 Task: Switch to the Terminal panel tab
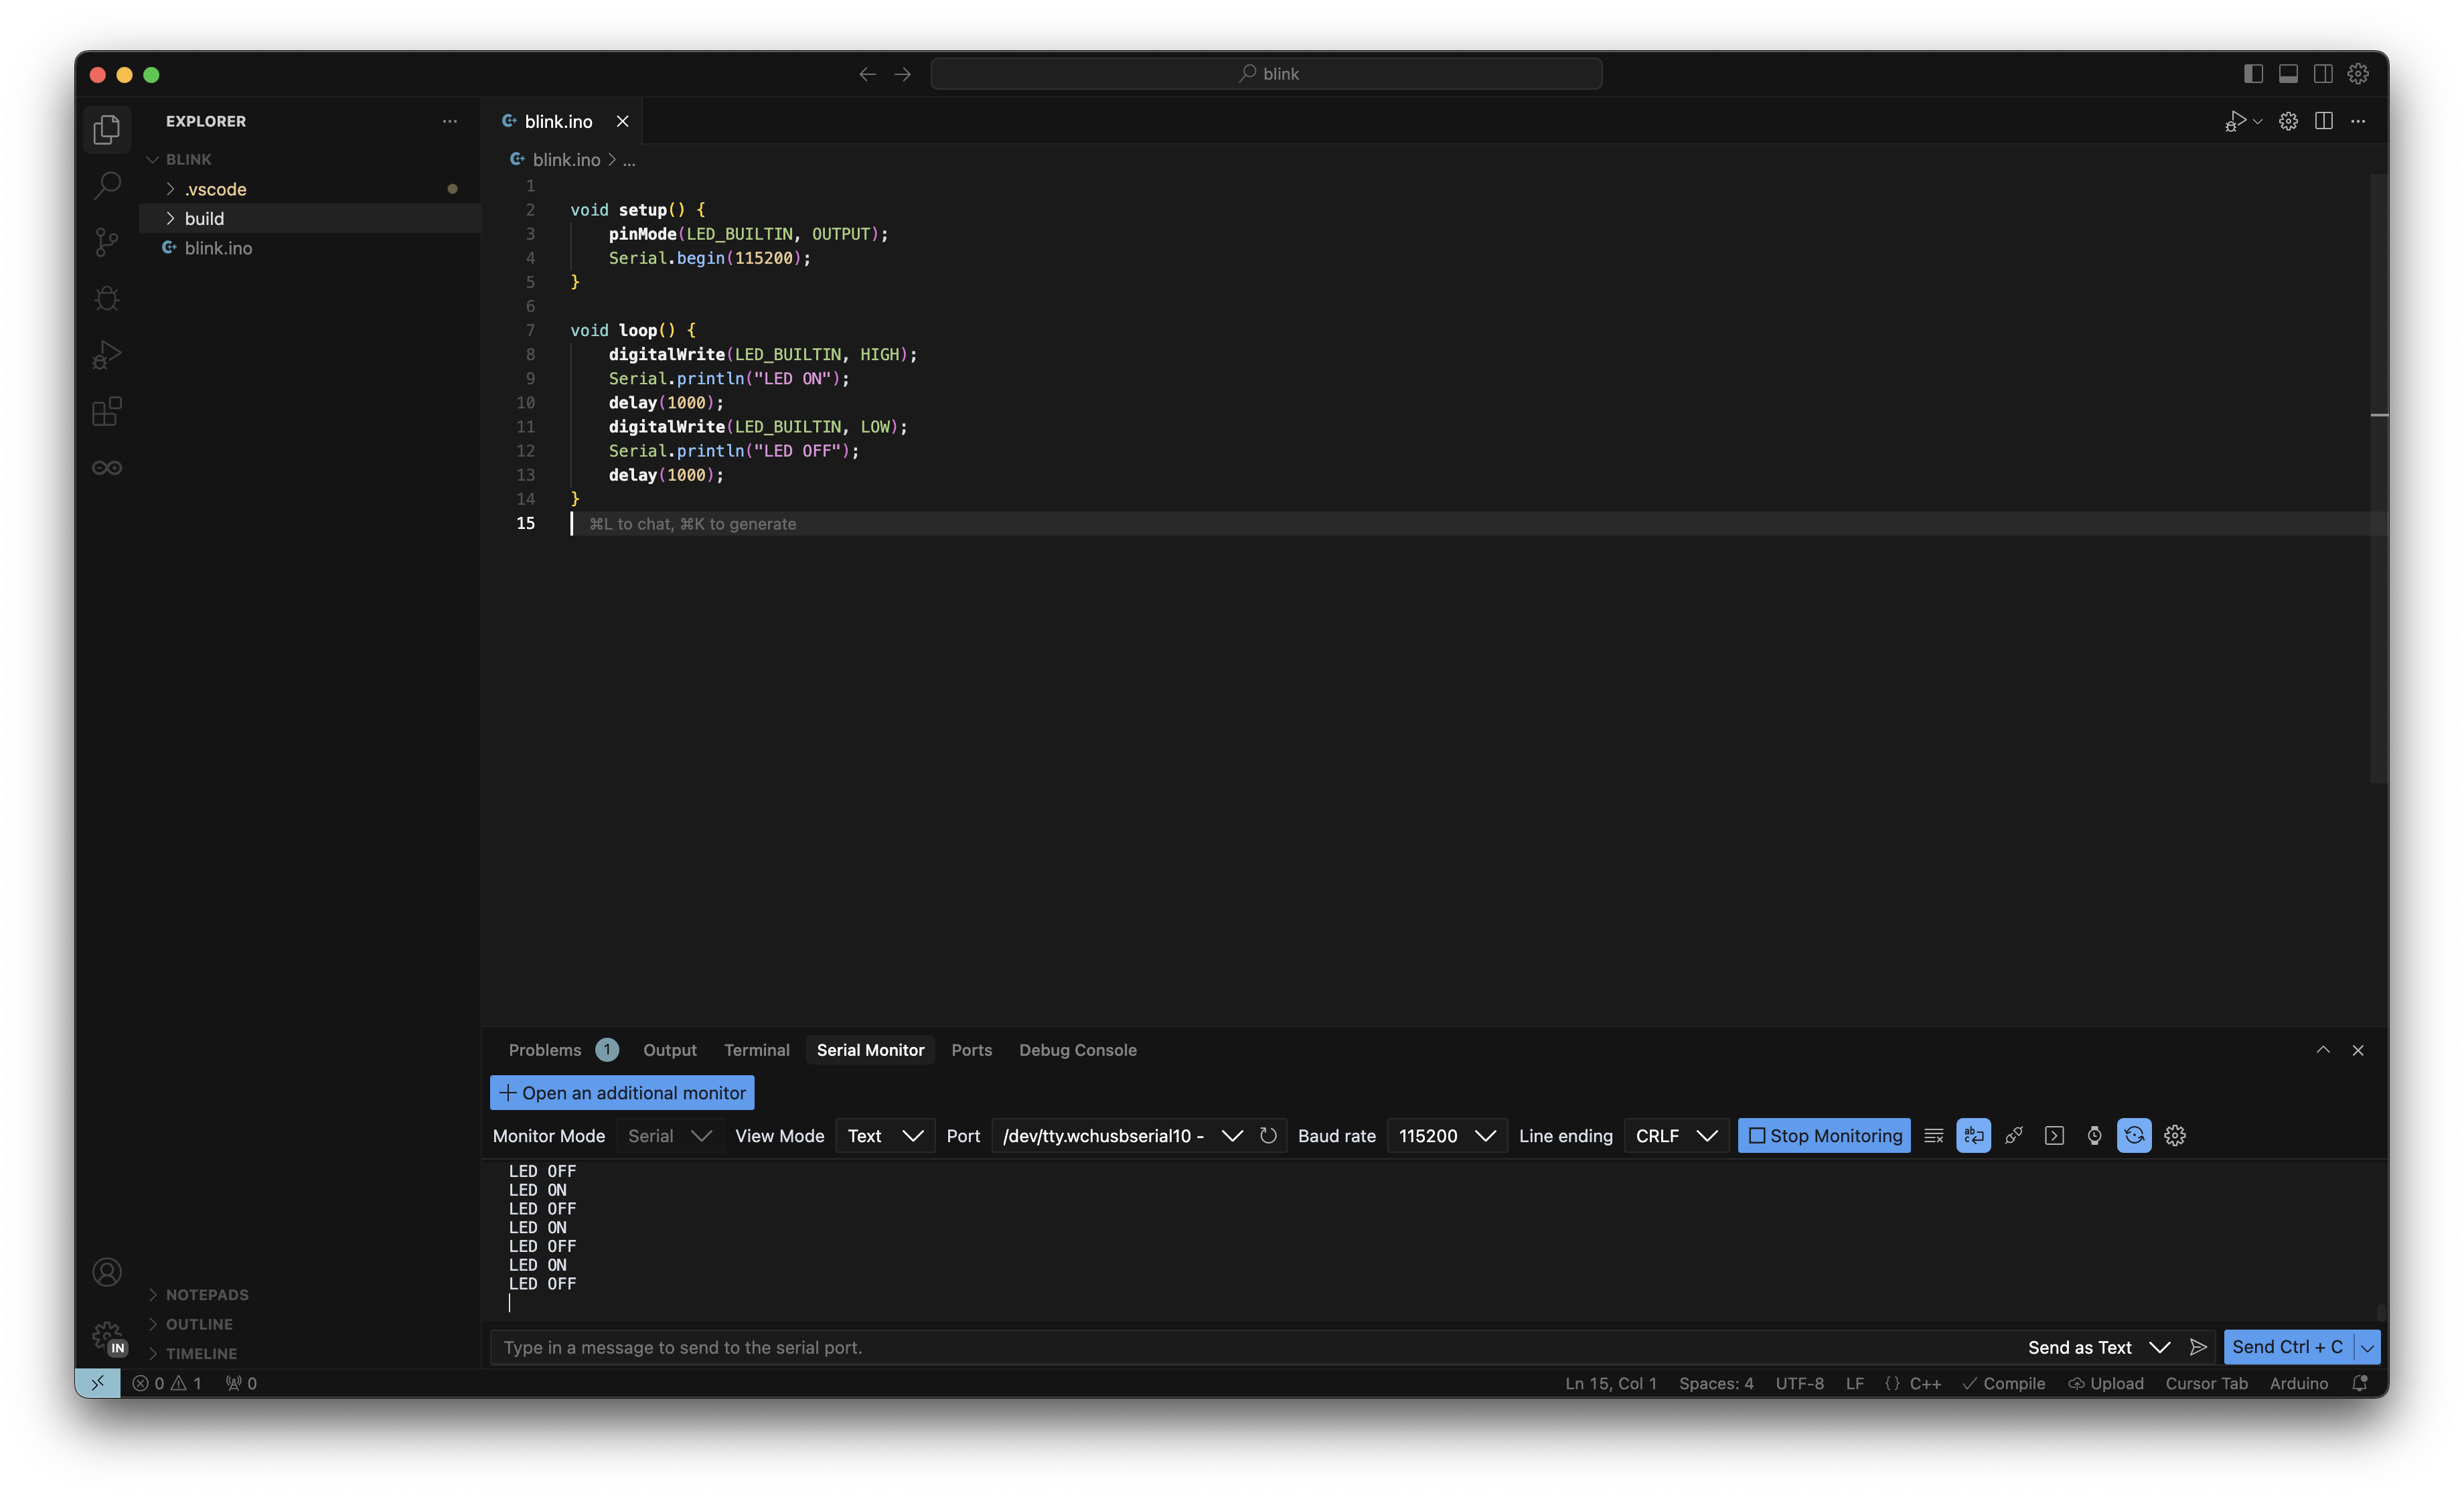(756, 1050)
